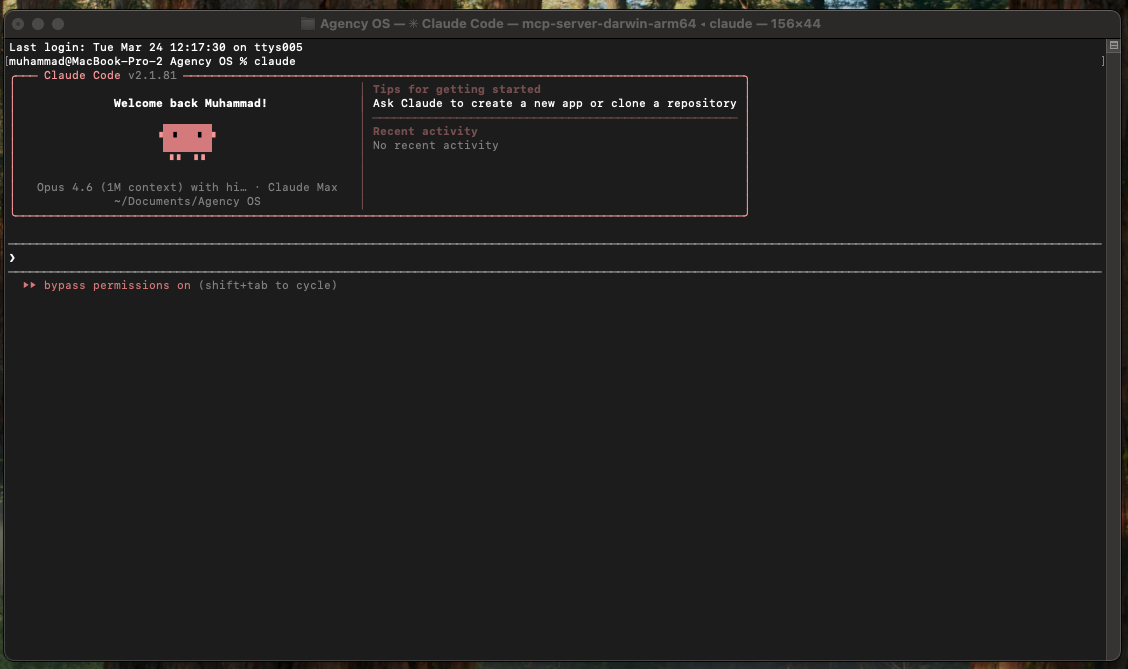Click the "bypass permissions on" mode indicator
The width and height of the screenshot is (1128, 669).
[117, 286]
